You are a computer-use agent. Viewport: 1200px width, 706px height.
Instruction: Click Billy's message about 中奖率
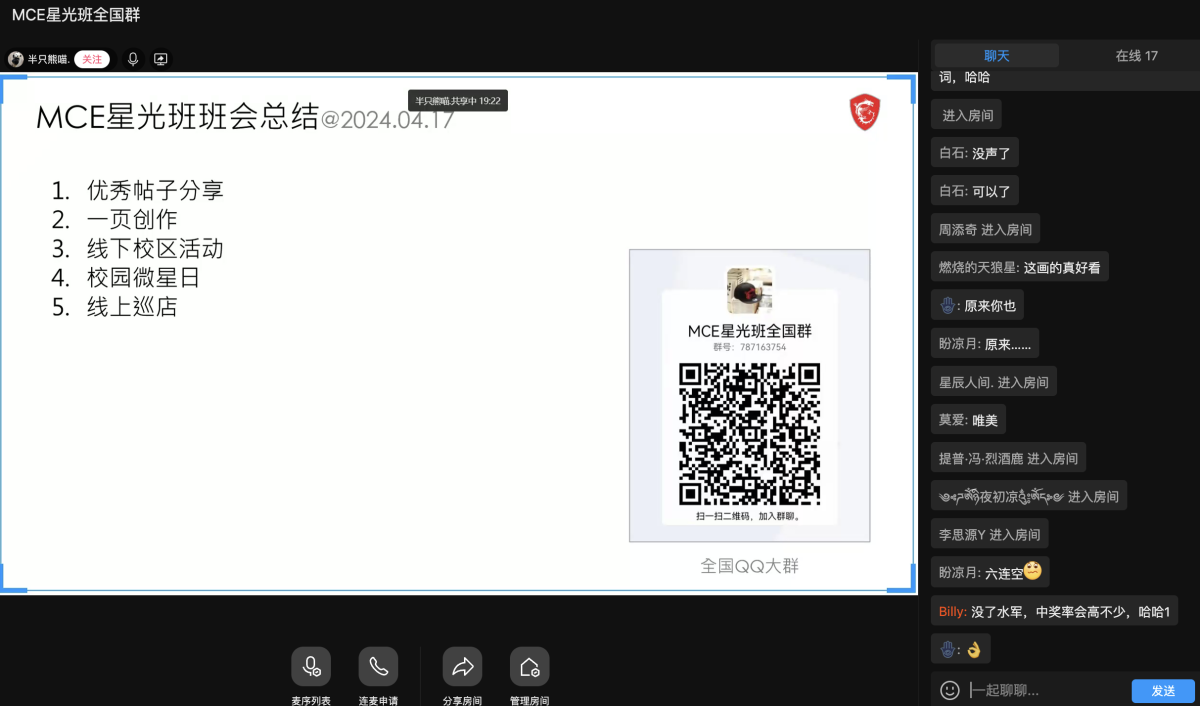1054,610
